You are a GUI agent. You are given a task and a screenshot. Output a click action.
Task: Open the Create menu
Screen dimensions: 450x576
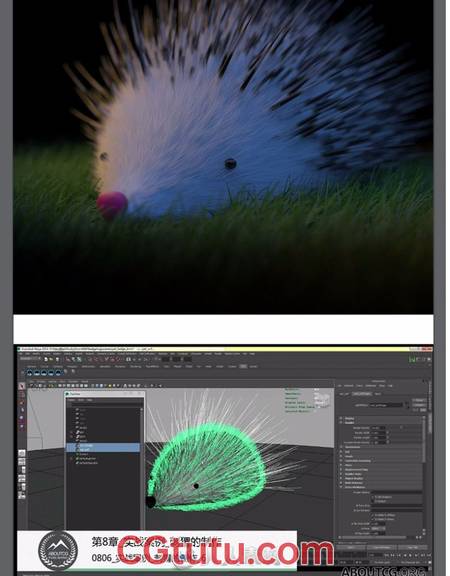point(47,353)
